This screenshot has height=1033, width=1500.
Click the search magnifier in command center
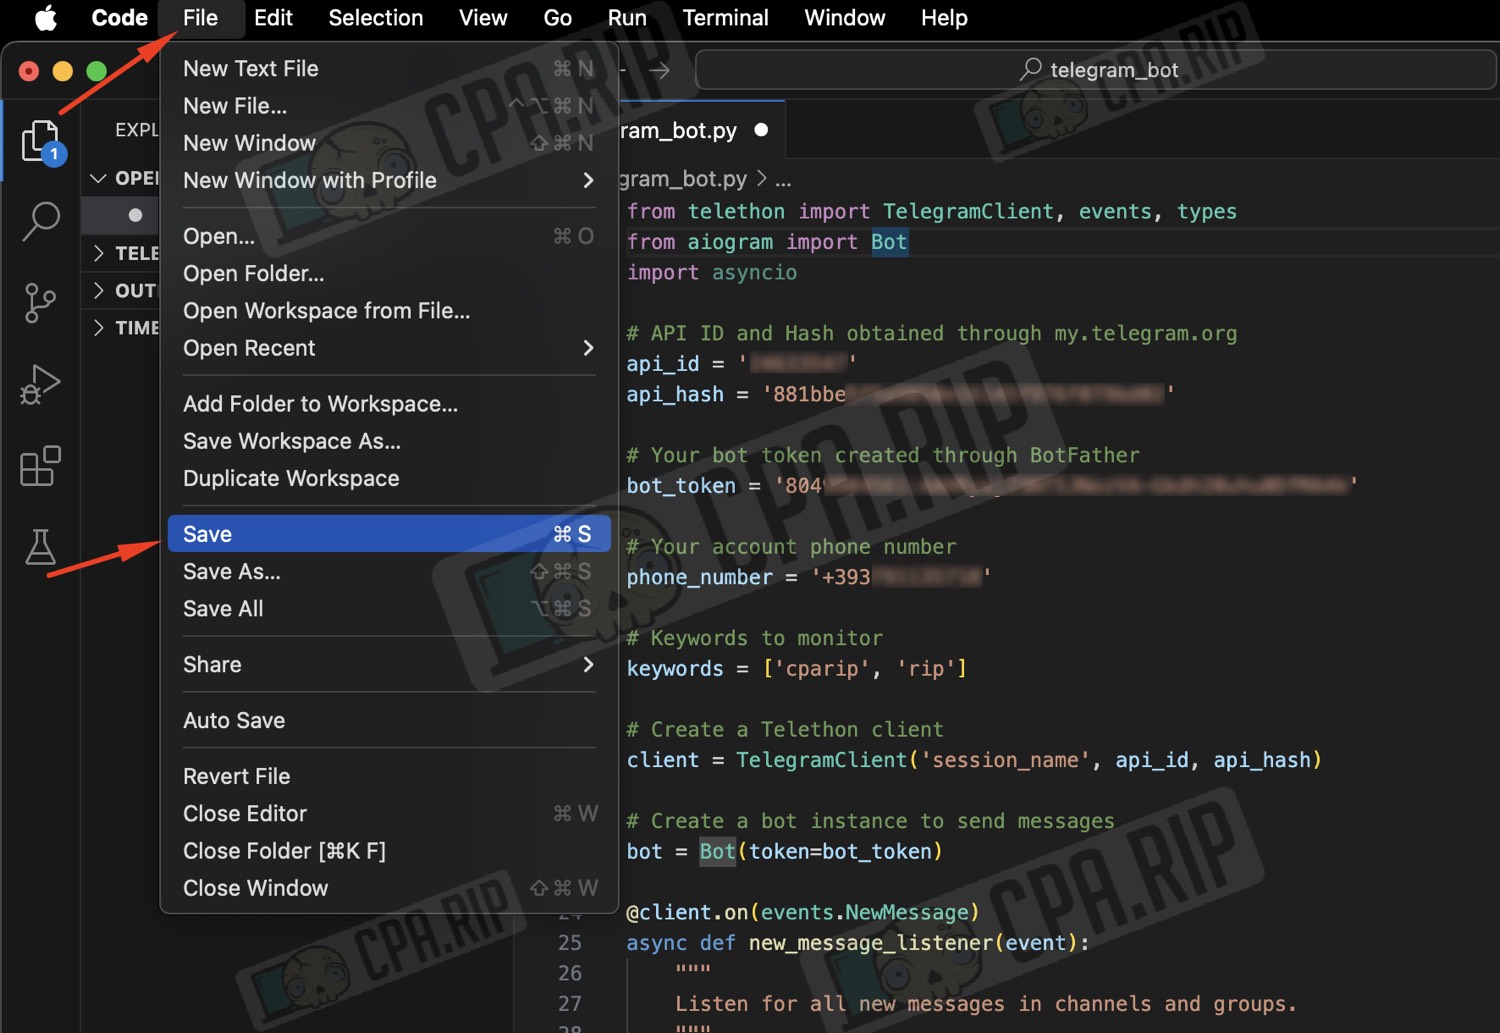pos(1030,69)
